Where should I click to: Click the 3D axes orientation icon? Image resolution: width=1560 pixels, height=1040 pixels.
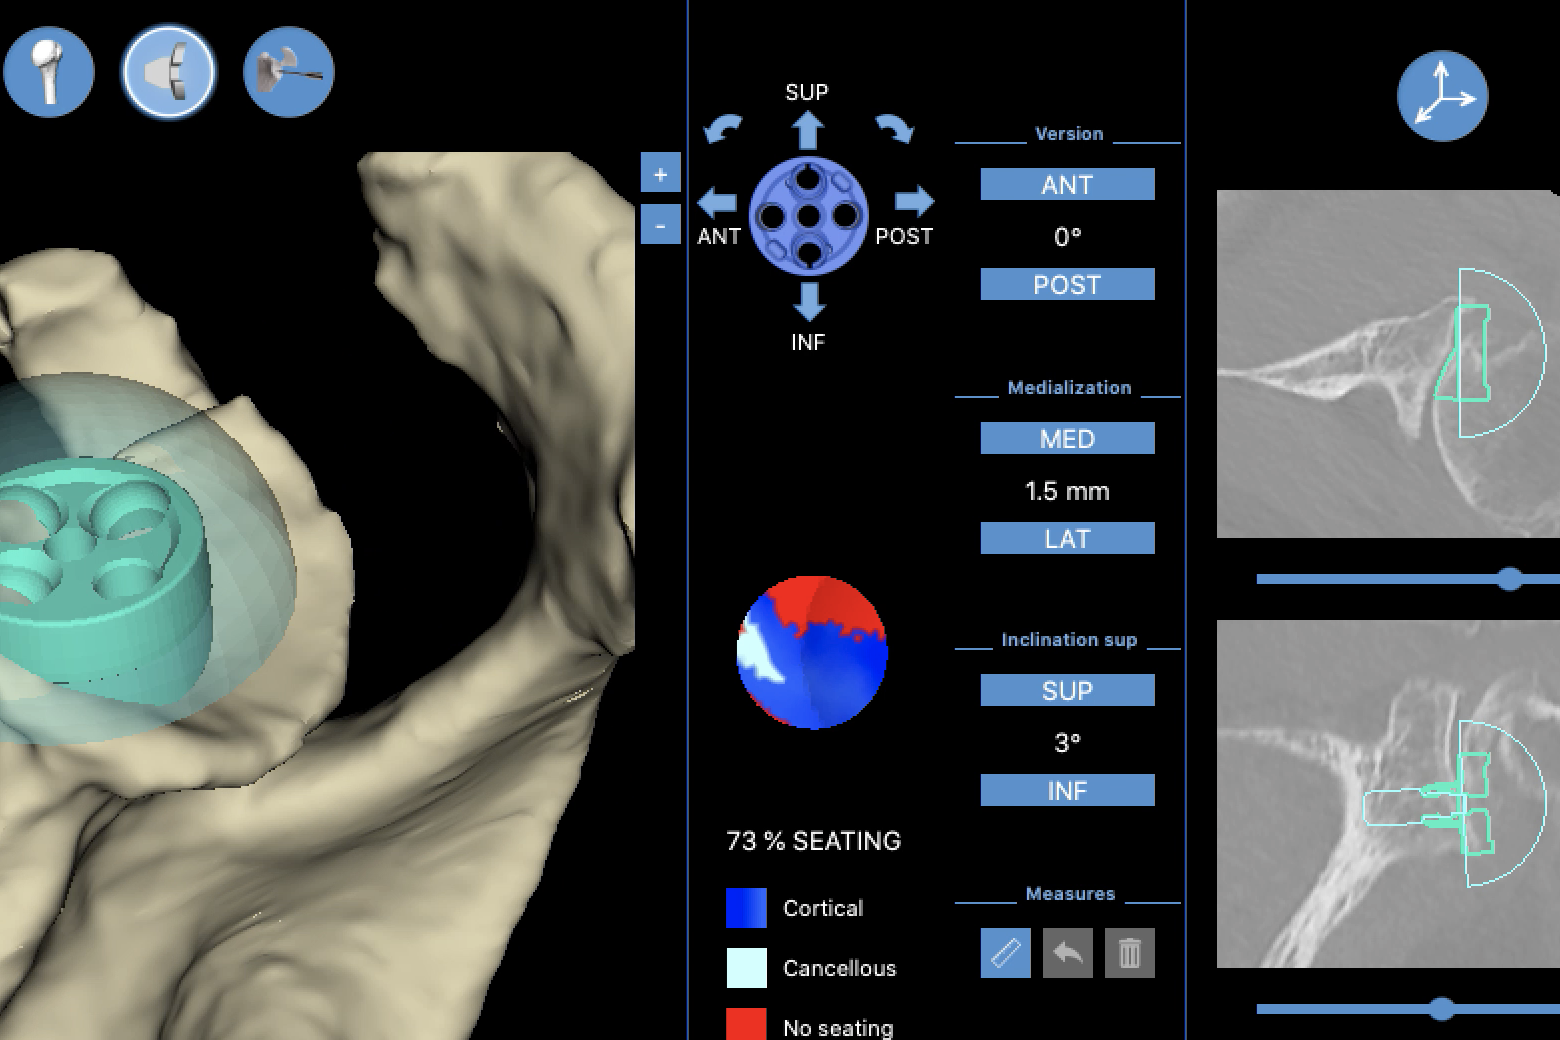point(1442,96)
